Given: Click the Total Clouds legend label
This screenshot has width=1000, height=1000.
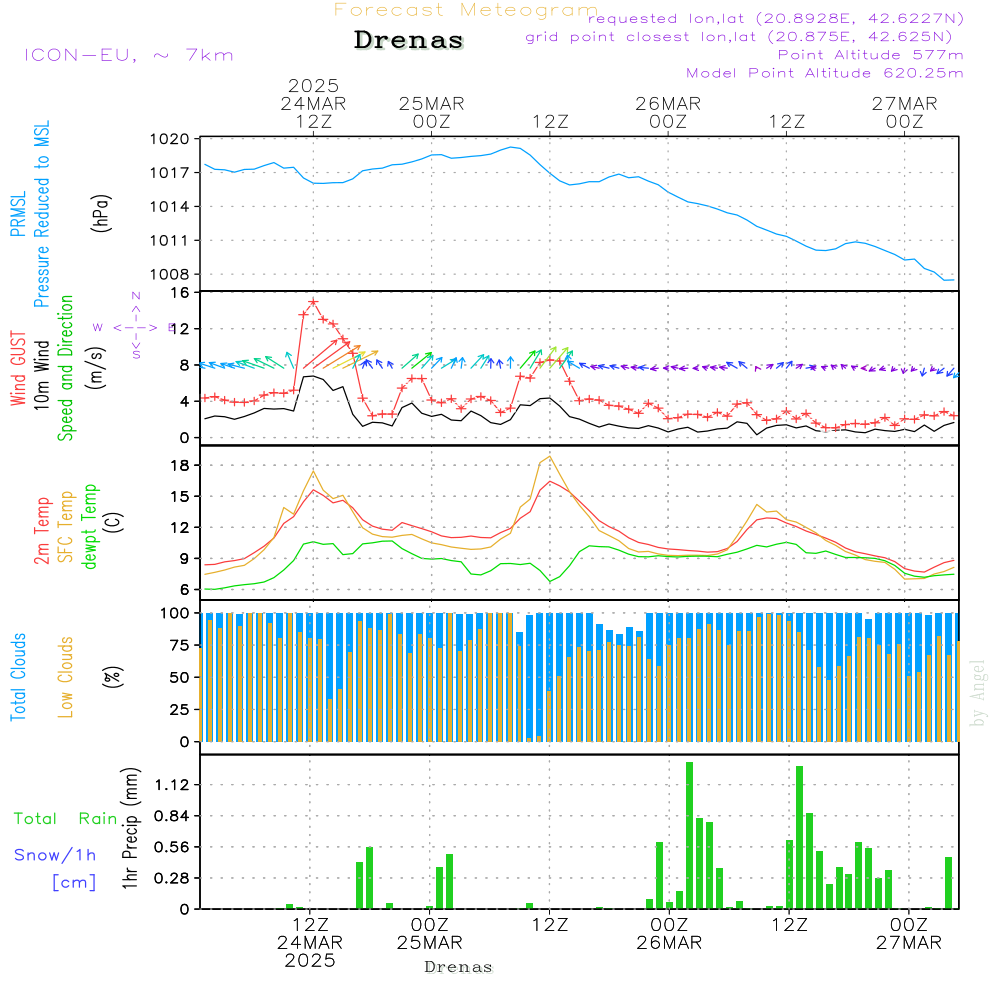Looking at the screenshot, I should [18, 677].
